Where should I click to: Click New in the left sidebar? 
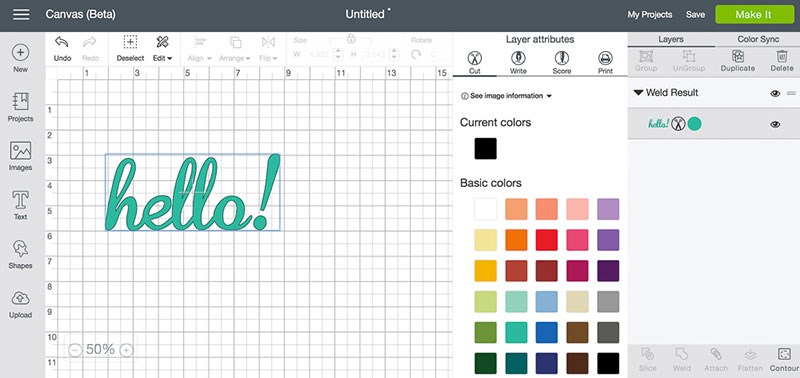[x=20, y=58]
